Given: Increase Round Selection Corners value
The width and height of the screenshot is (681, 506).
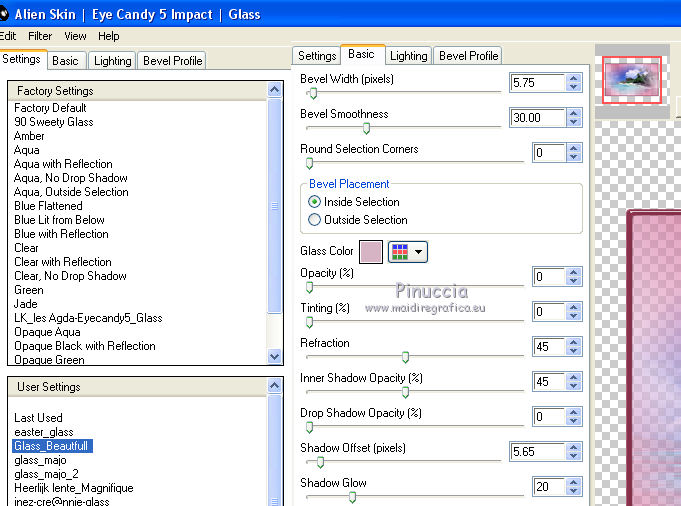Looking at the screenshot, I should (x=574, y=149).
